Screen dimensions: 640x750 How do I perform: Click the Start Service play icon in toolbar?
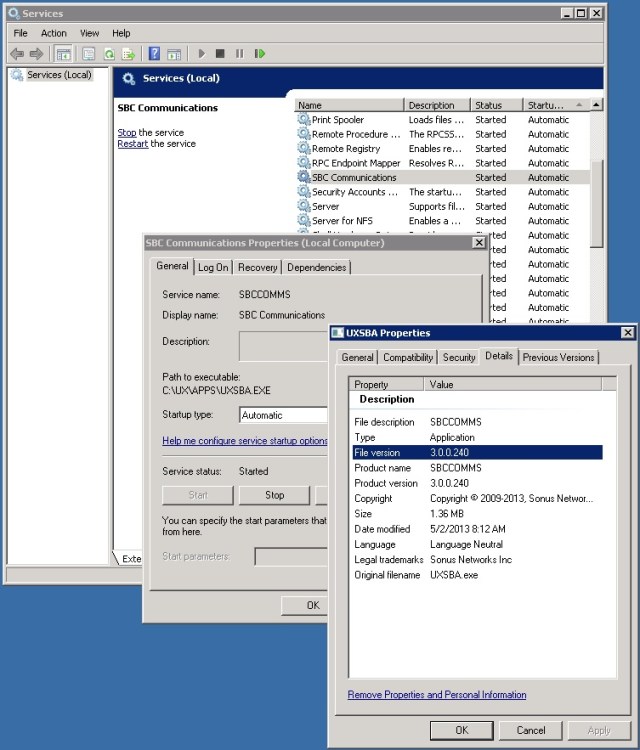tap(201, 54)
